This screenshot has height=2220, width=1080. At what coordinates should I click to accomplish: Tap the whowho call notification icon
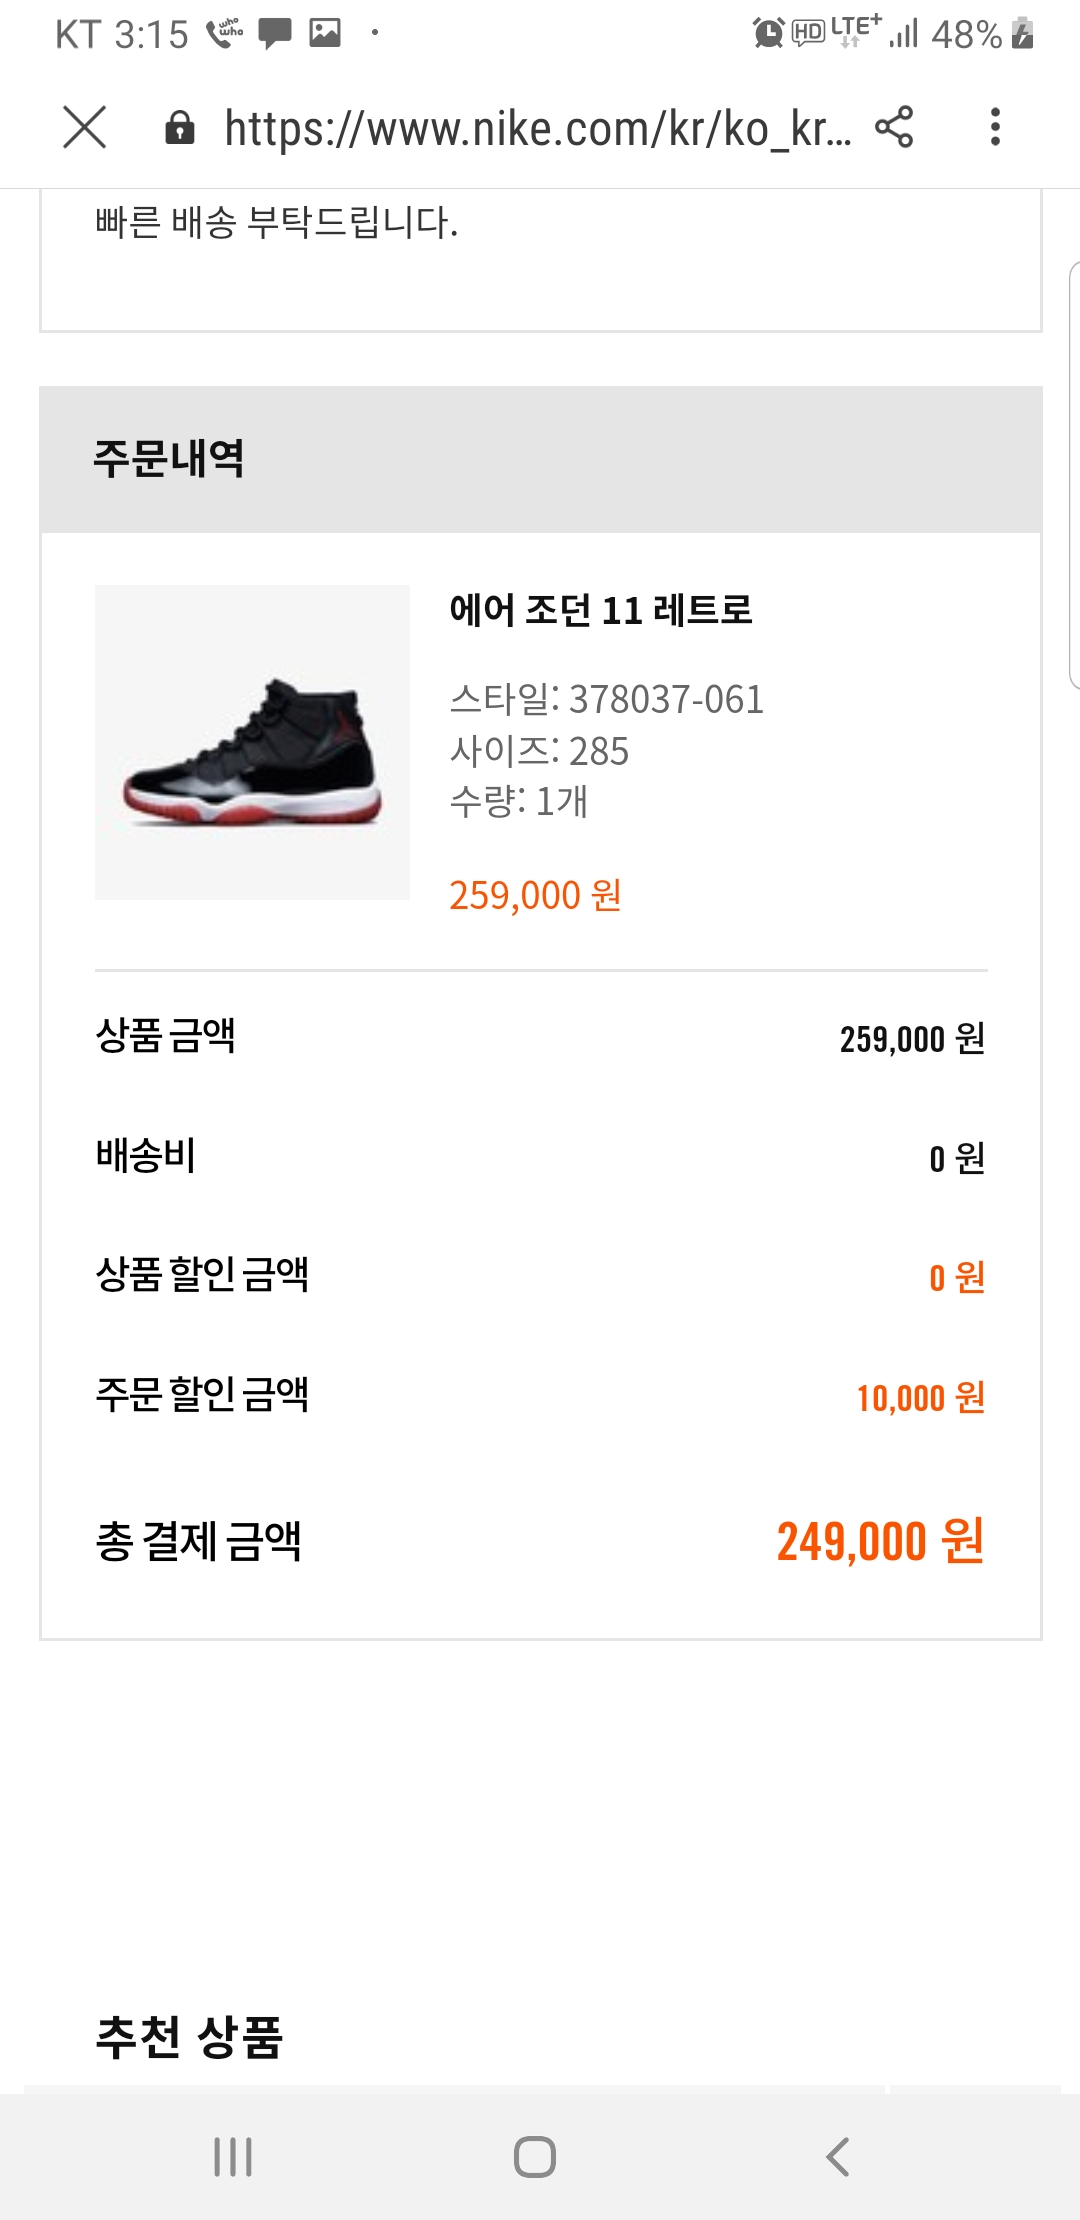225,33
